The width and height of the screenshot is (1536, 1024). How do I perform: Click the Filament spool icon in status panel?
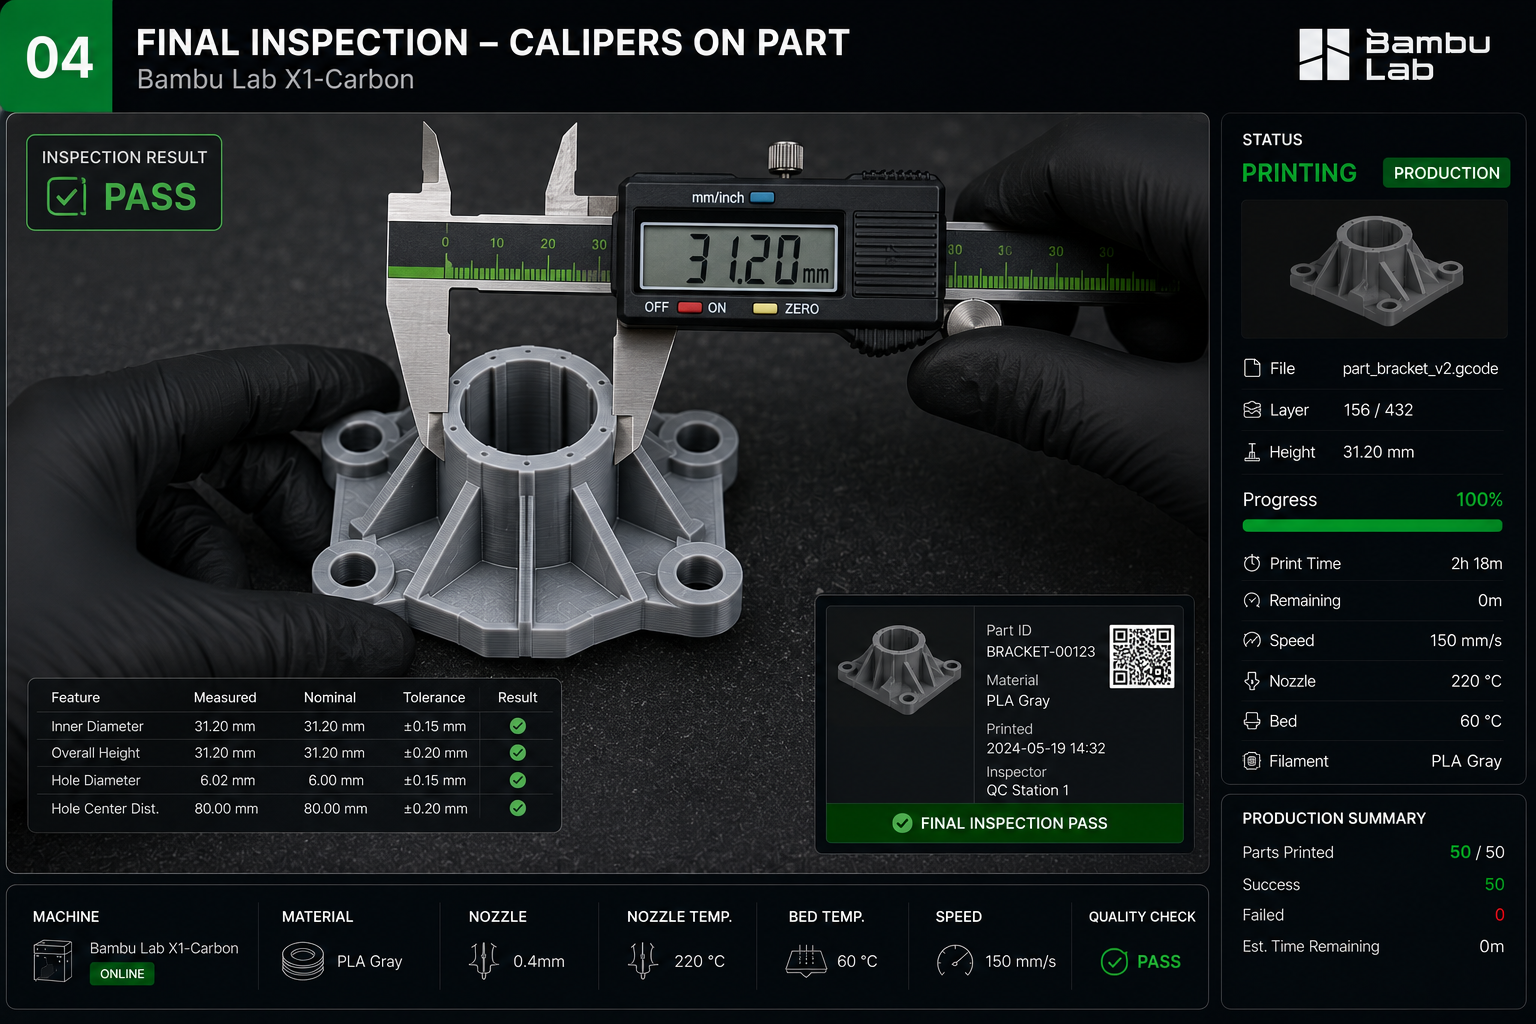pos(1252,761)
